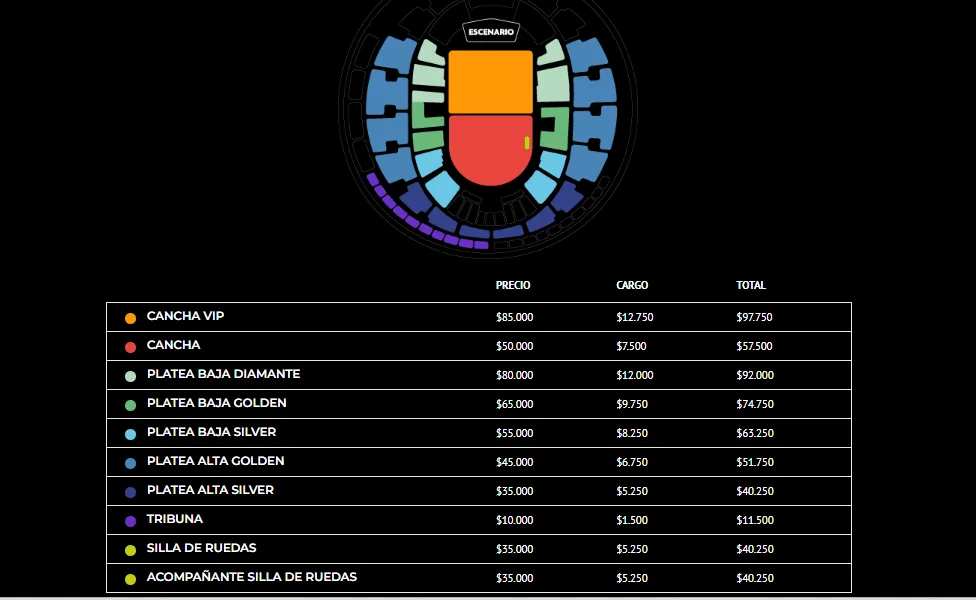
Task: Click the PRECIO column header
Action: pos(513,285)
